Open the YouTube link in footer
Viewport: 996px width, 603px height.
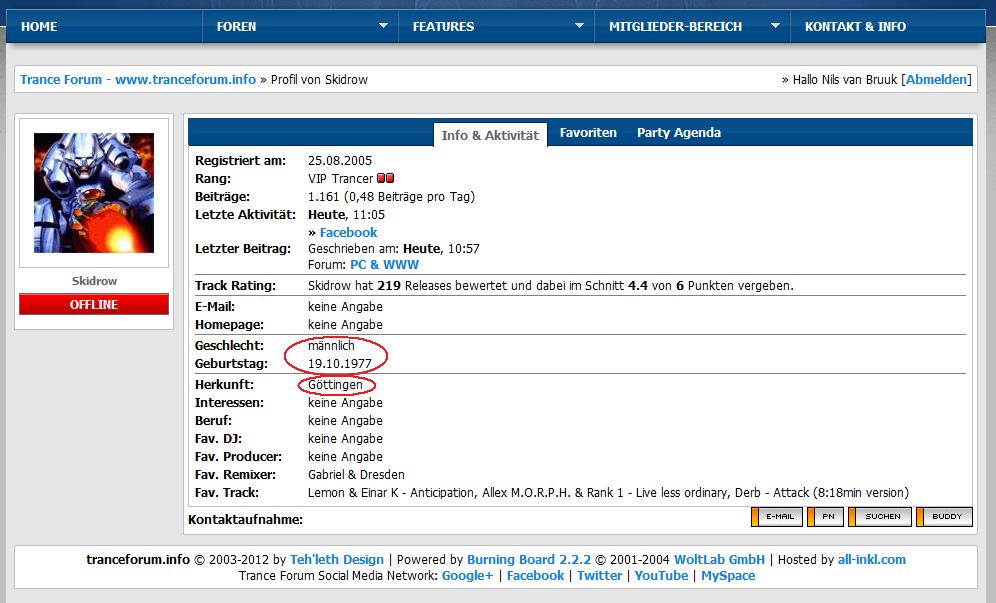(660, 576)
